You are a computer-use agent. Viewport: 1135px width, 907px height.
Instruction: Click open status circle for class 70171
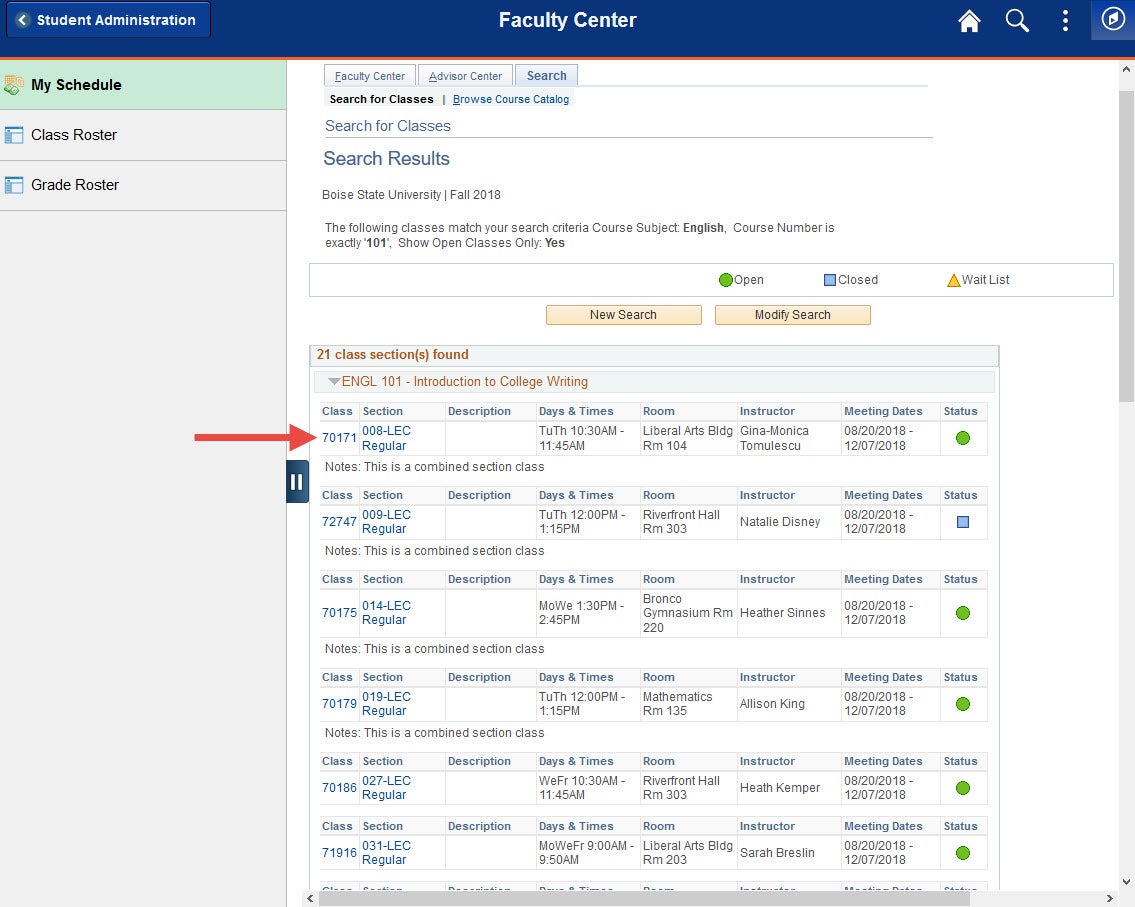(x=963, y=438)
